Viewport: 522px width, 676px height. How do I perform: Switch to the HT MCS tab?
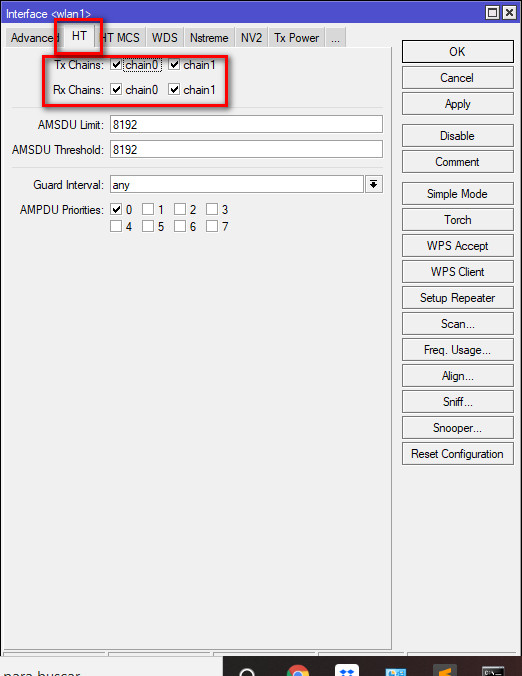122,38
